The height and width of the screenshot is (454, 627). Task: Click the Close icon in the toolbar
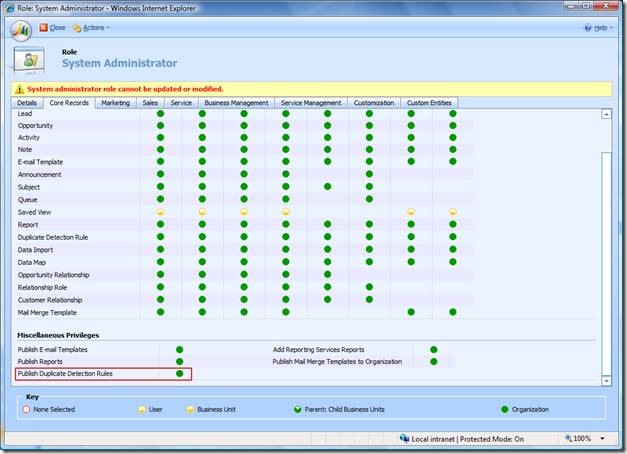[43, 28]
